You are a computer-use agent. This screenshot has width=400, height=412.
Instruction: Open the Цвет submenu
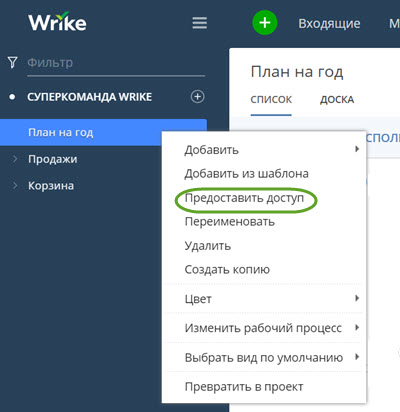point(264,299)
